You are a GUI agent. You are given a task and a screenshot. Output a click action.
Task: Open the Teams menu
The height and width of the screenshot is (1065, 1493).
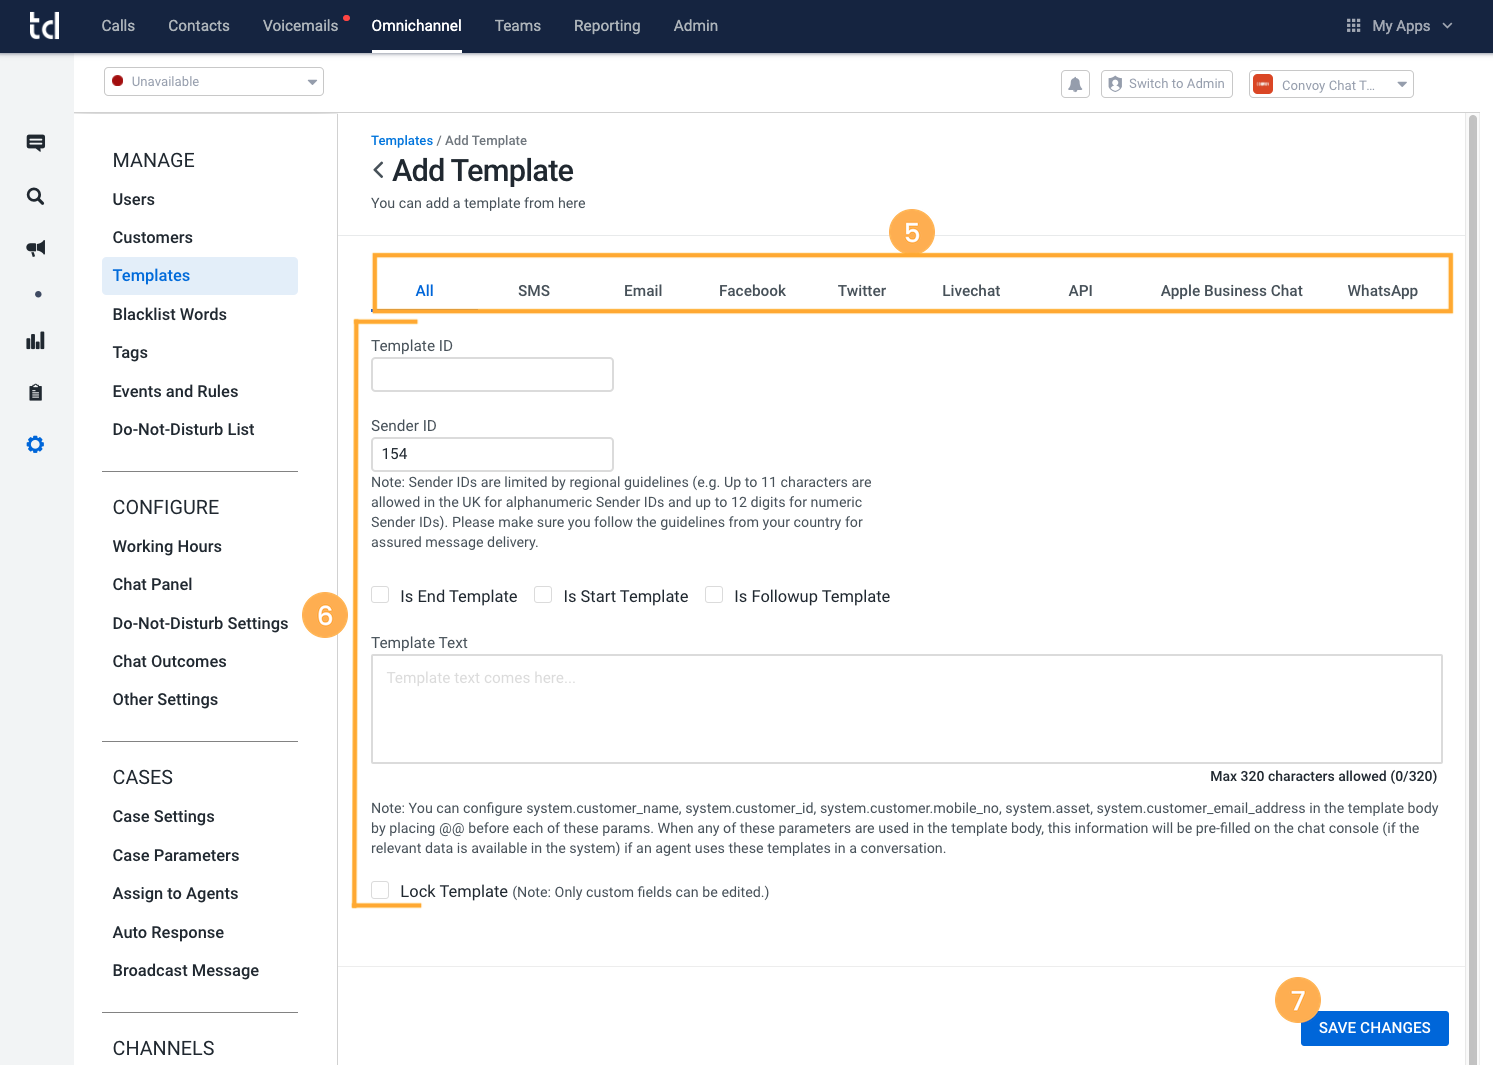coord(518,26)
